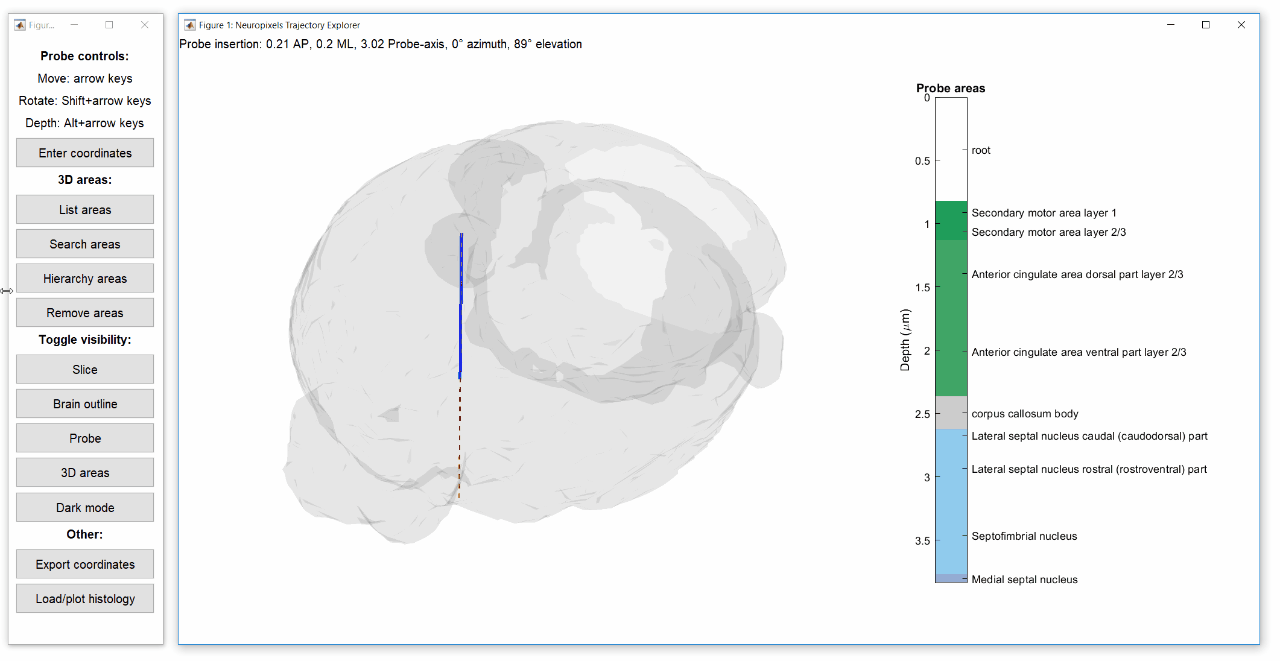
Task: Click the List areas button
Action: tap(84, 209)
